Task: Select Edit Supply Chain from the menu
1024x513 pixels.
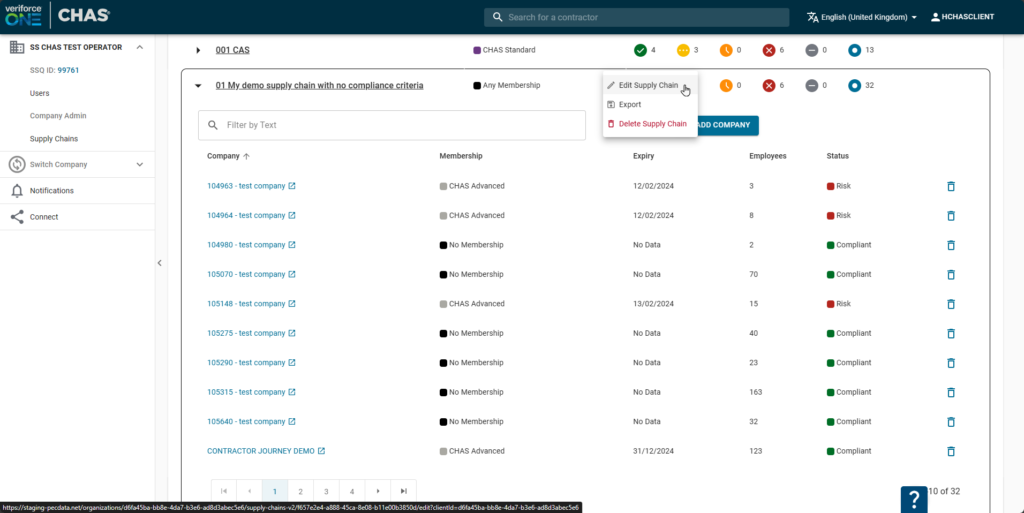Action: [x=650, y=86]
